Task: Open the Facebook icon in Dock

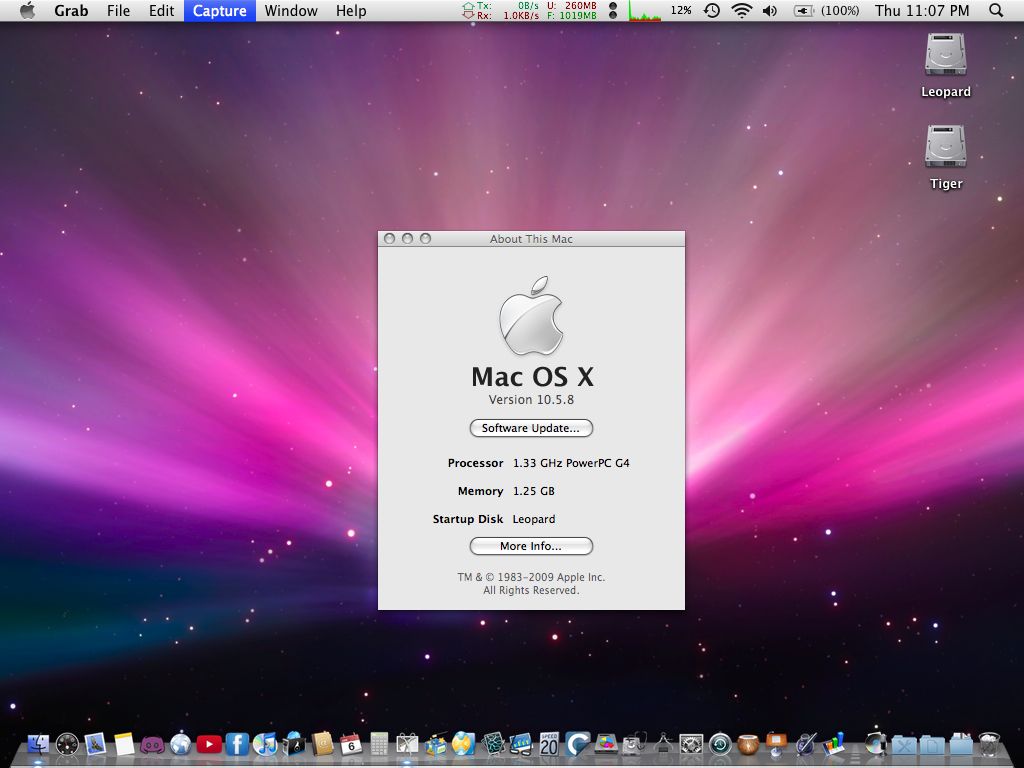Action: point(237,744)
